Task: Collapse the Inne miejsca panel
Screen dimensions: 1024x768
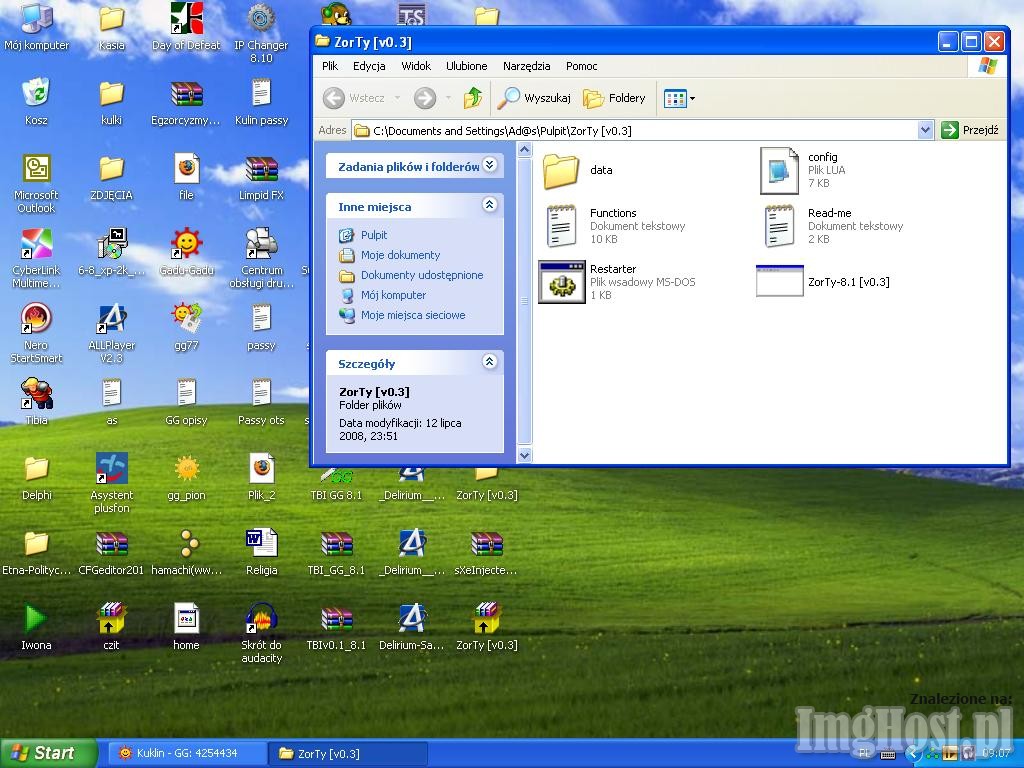Action: click(x=489, y=205)
